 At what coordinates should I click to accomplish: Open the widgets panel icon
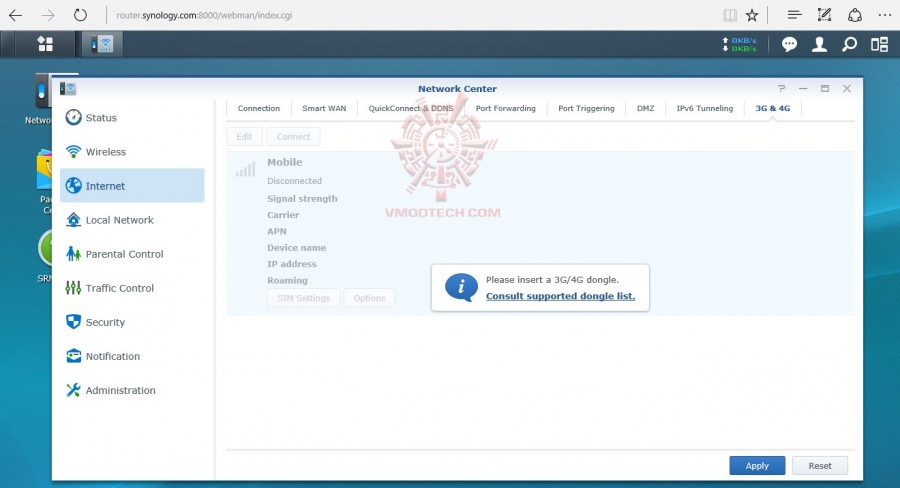pos(879,45)
